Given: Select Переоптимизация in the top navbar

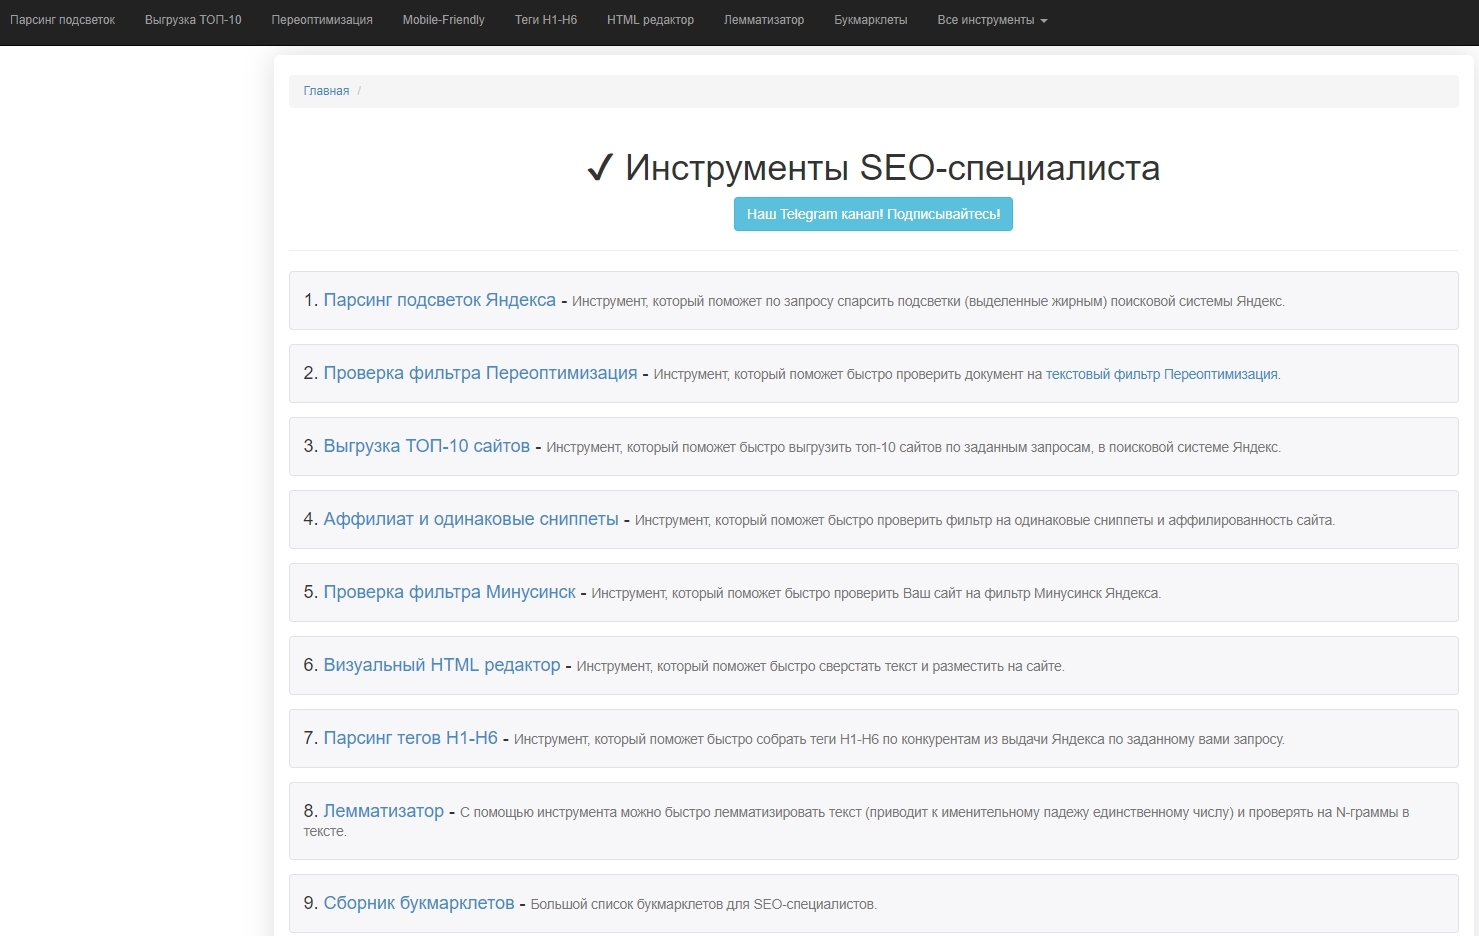Looking at the screenshot, I should 322,20.
